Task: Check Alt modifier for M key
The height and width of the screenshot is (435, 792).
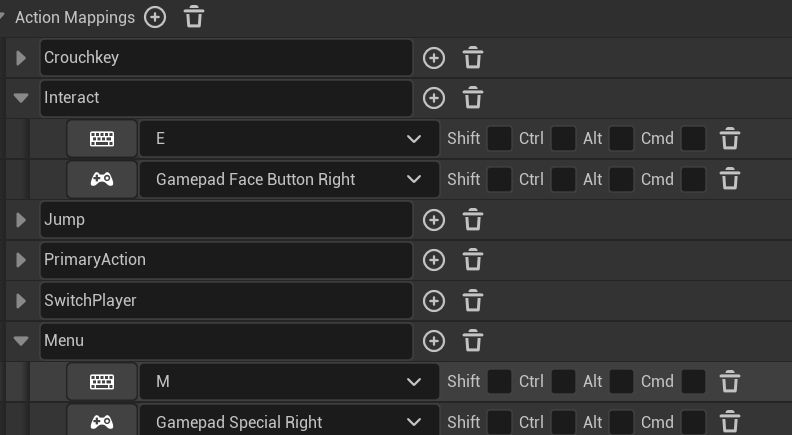Action: click(622, 381)
